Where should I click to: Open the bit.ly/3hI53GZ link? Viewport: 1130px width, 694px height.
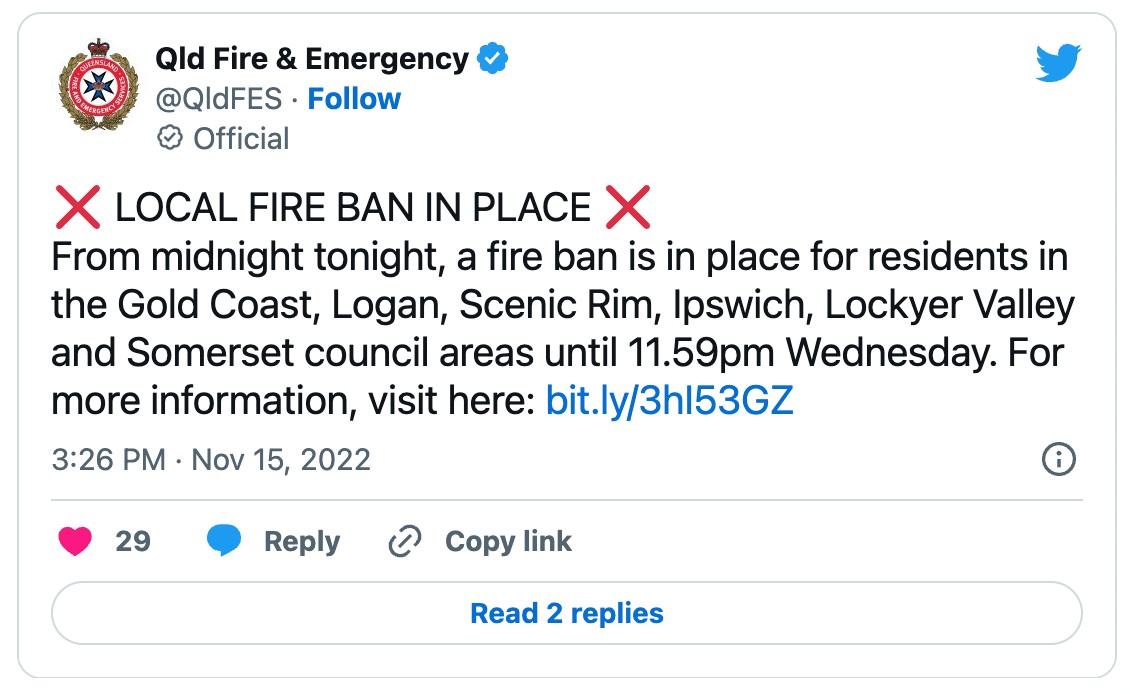[x=669, y=401]
